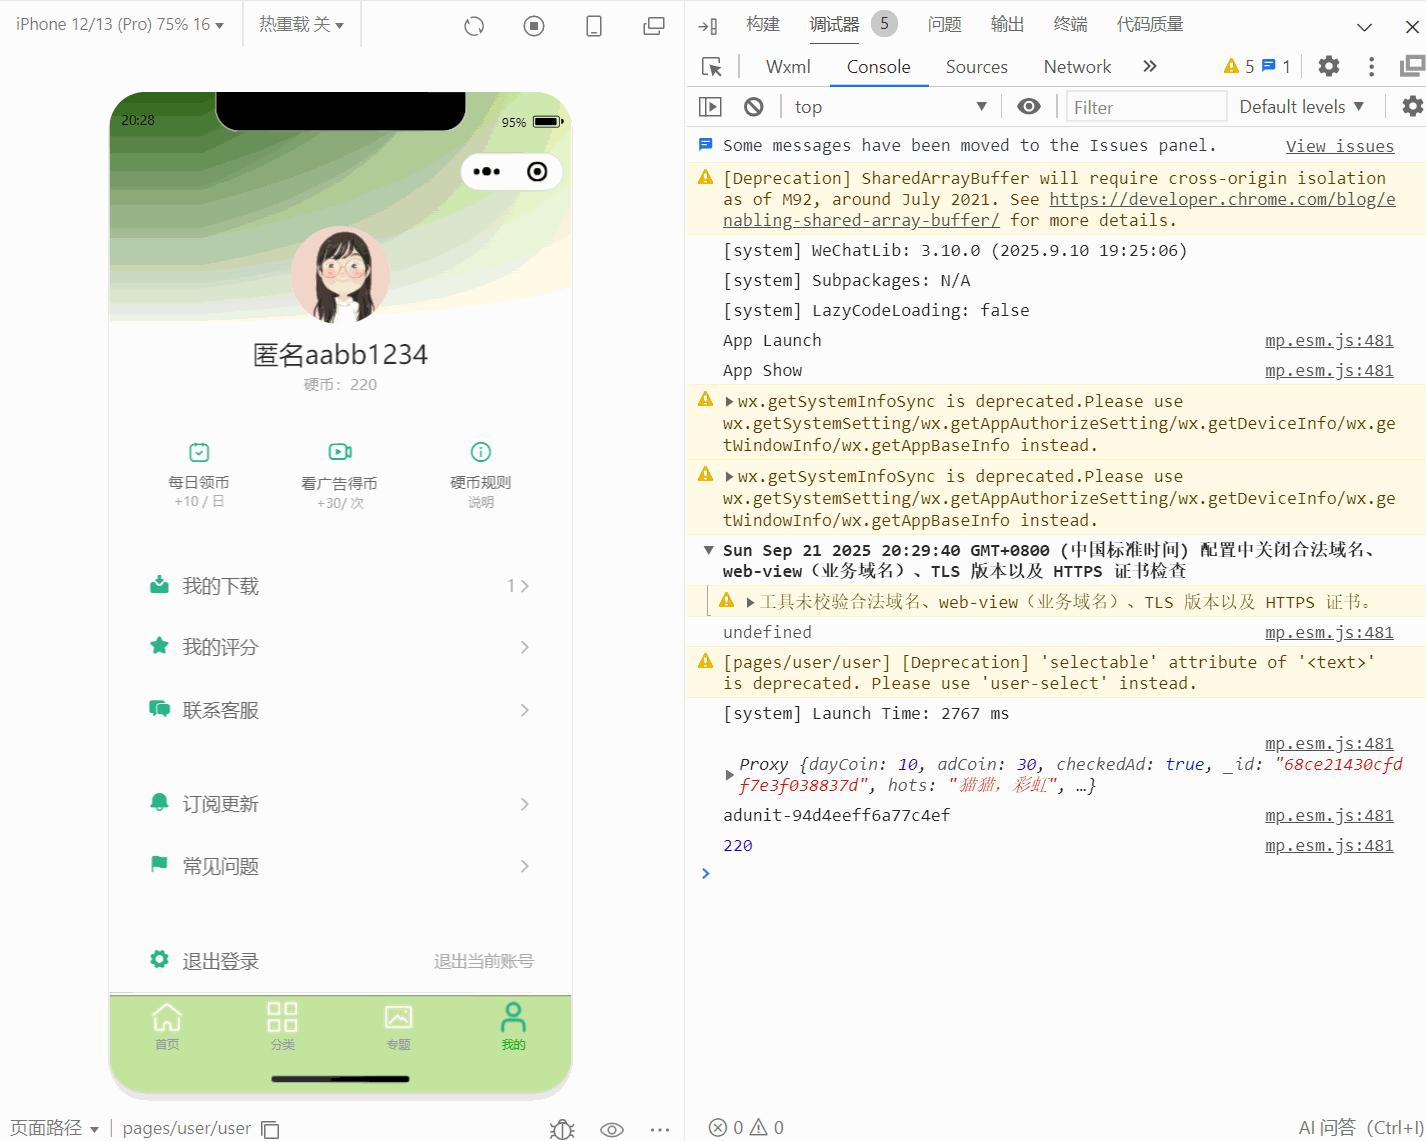Image resolution: width=1426 pixels, height=1141 pixels.
Task: Tap the mini-program capsule close circle
Action: click(537, 172)
